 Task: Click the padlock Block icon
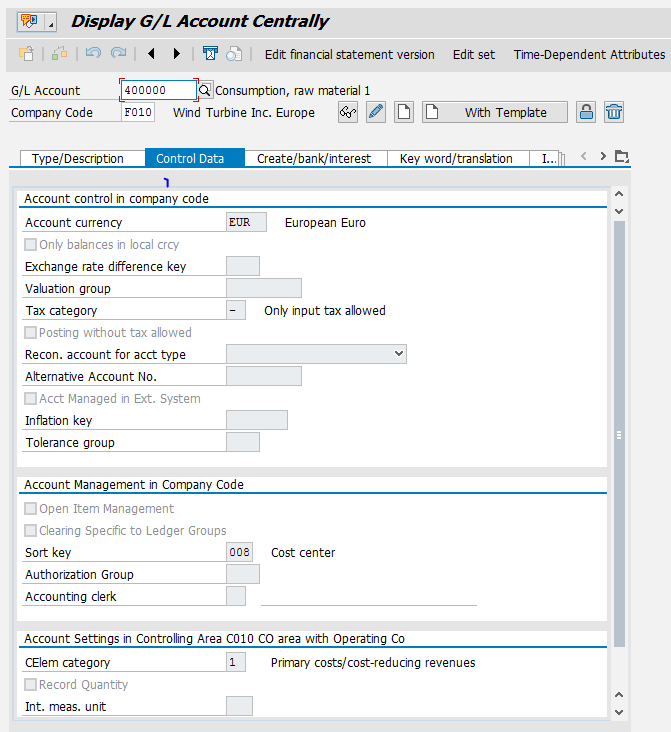(587, 112)
